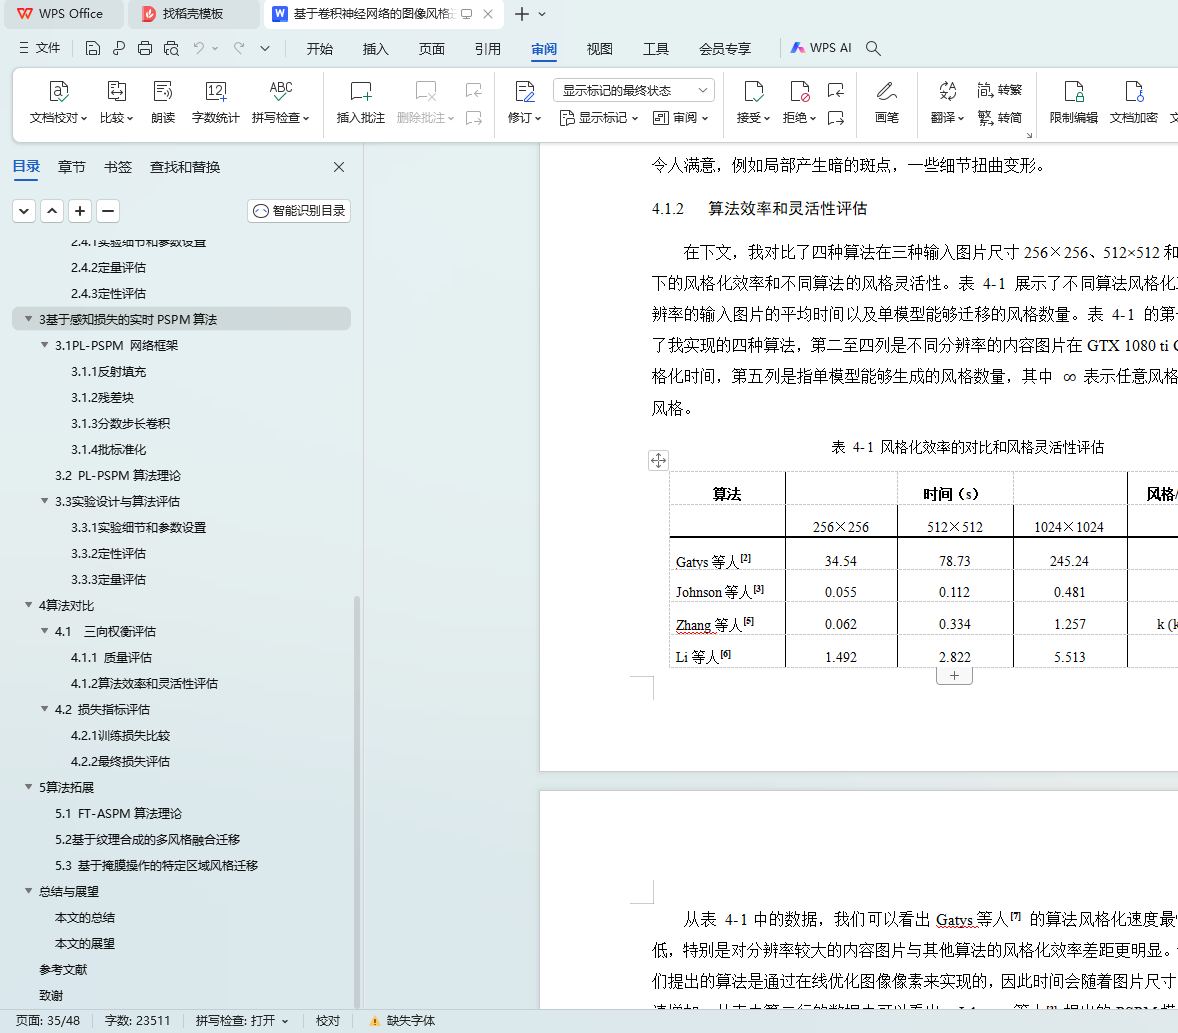
Task: Open the 翻译 translate tool
Action: click(x=947, y=102)
